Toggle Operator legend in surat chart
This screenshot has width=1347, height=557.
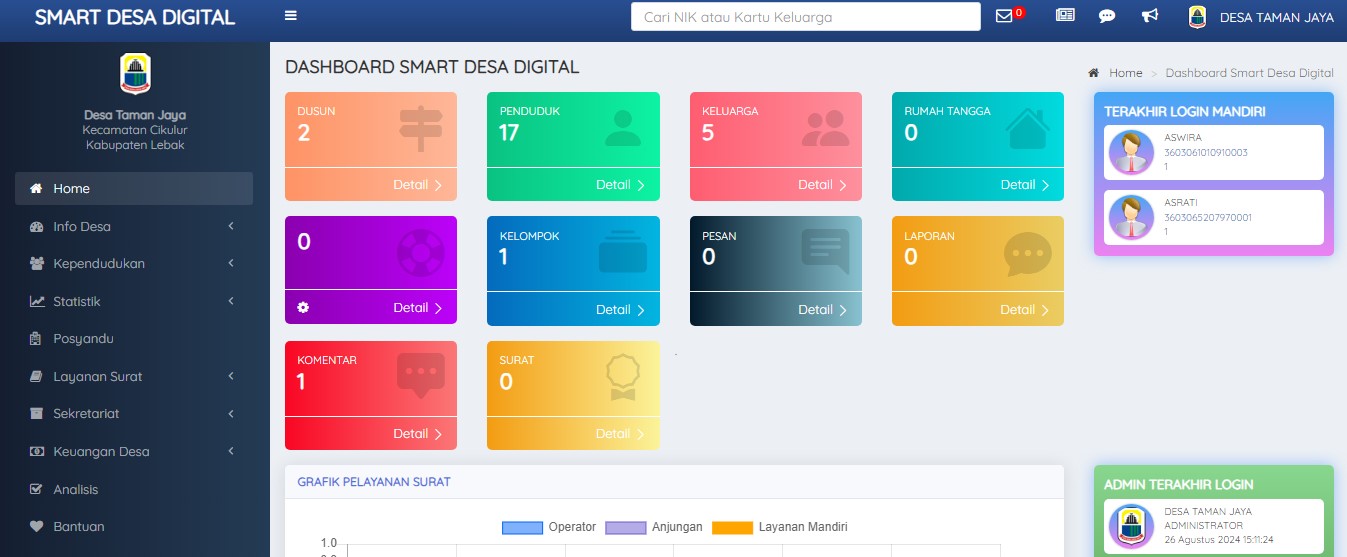[549, 527]
